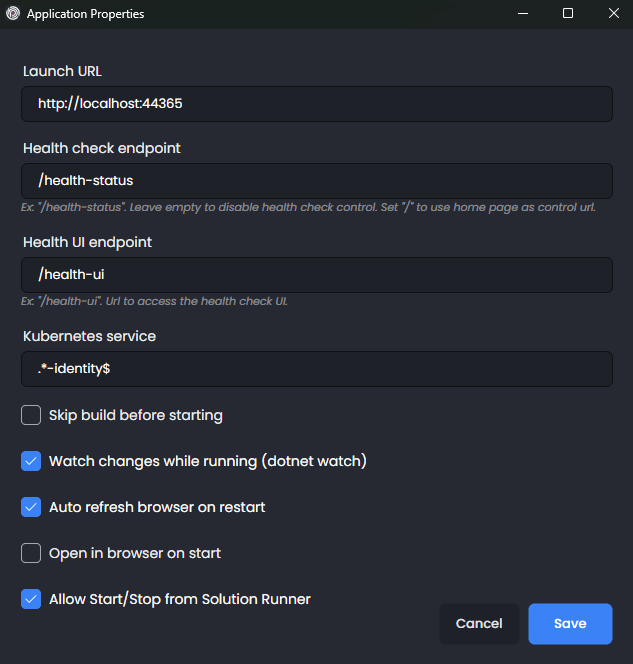This screenshot has height=664, width=633.
Task: Toggle Allow Start/Stop from Solution Runner
Action: click(x=31, y=599)
